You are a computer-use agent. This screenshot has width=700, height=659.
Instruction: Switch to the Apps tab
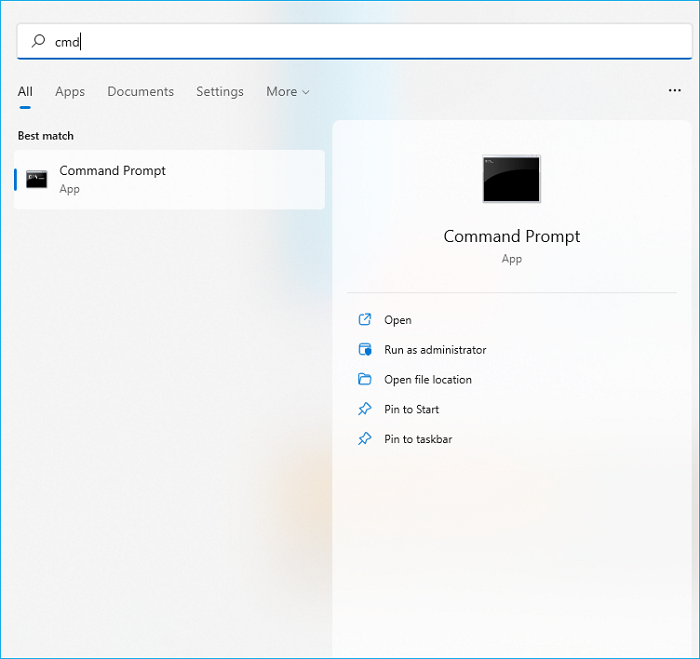[70, 92]
